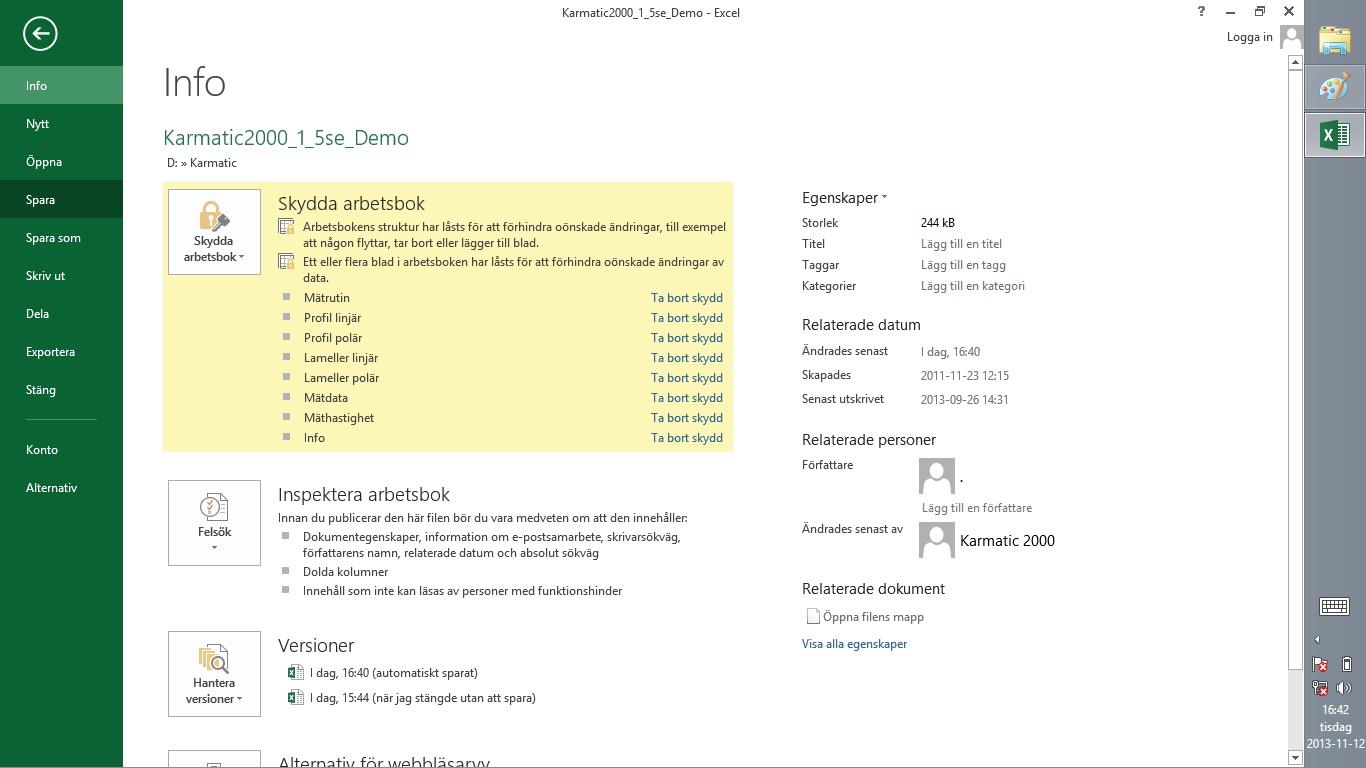Click Visa alla egenskaper link
Screen dimensions: 1366x768
(854, 644)
